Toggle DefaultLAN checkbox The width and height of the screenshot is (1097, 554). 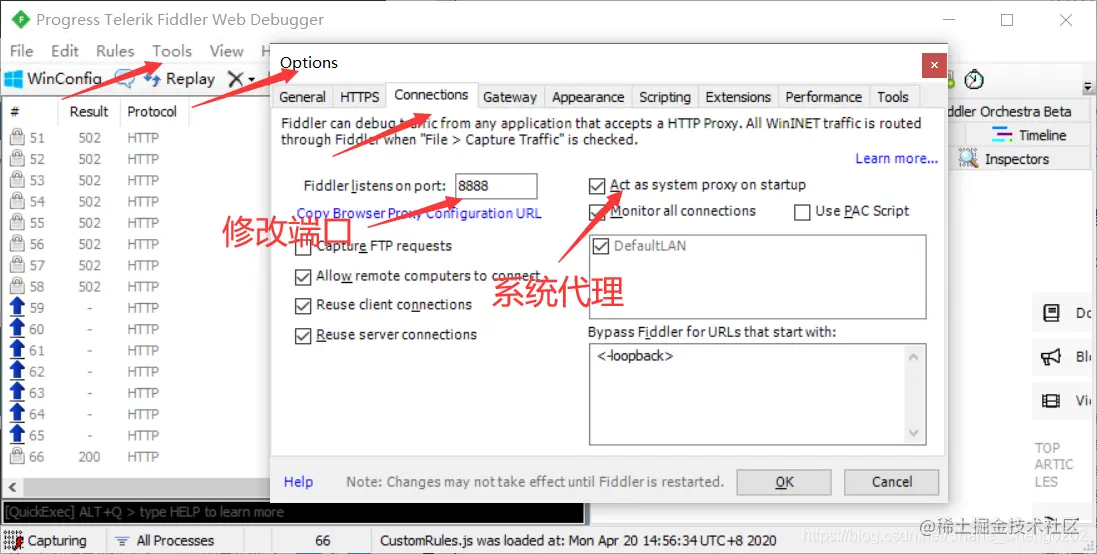[x=600, y=246]
